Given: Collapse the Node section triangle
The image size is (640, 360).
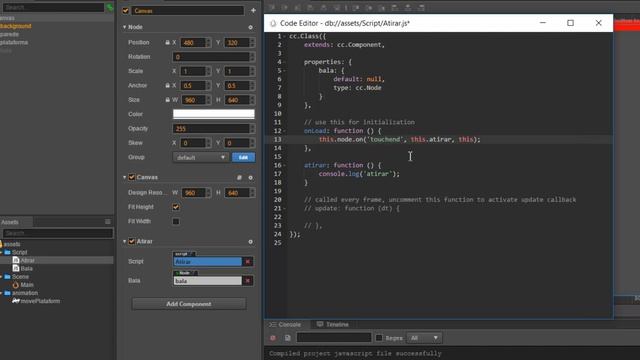Looking at the screenshot, I should [124, 27].
